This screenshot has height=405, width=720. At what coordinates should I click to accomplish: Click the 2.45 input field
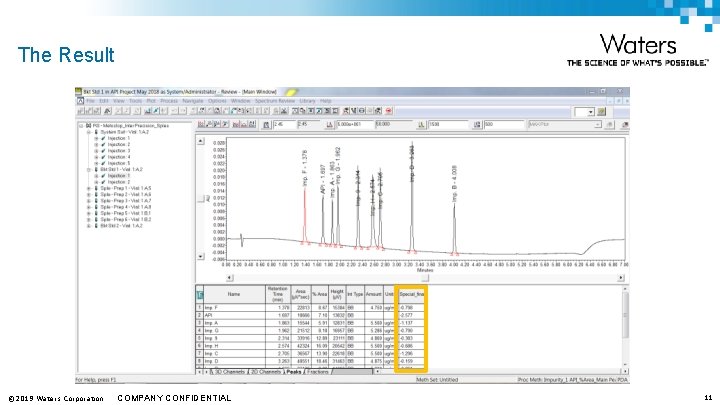[x=284, y=124]
